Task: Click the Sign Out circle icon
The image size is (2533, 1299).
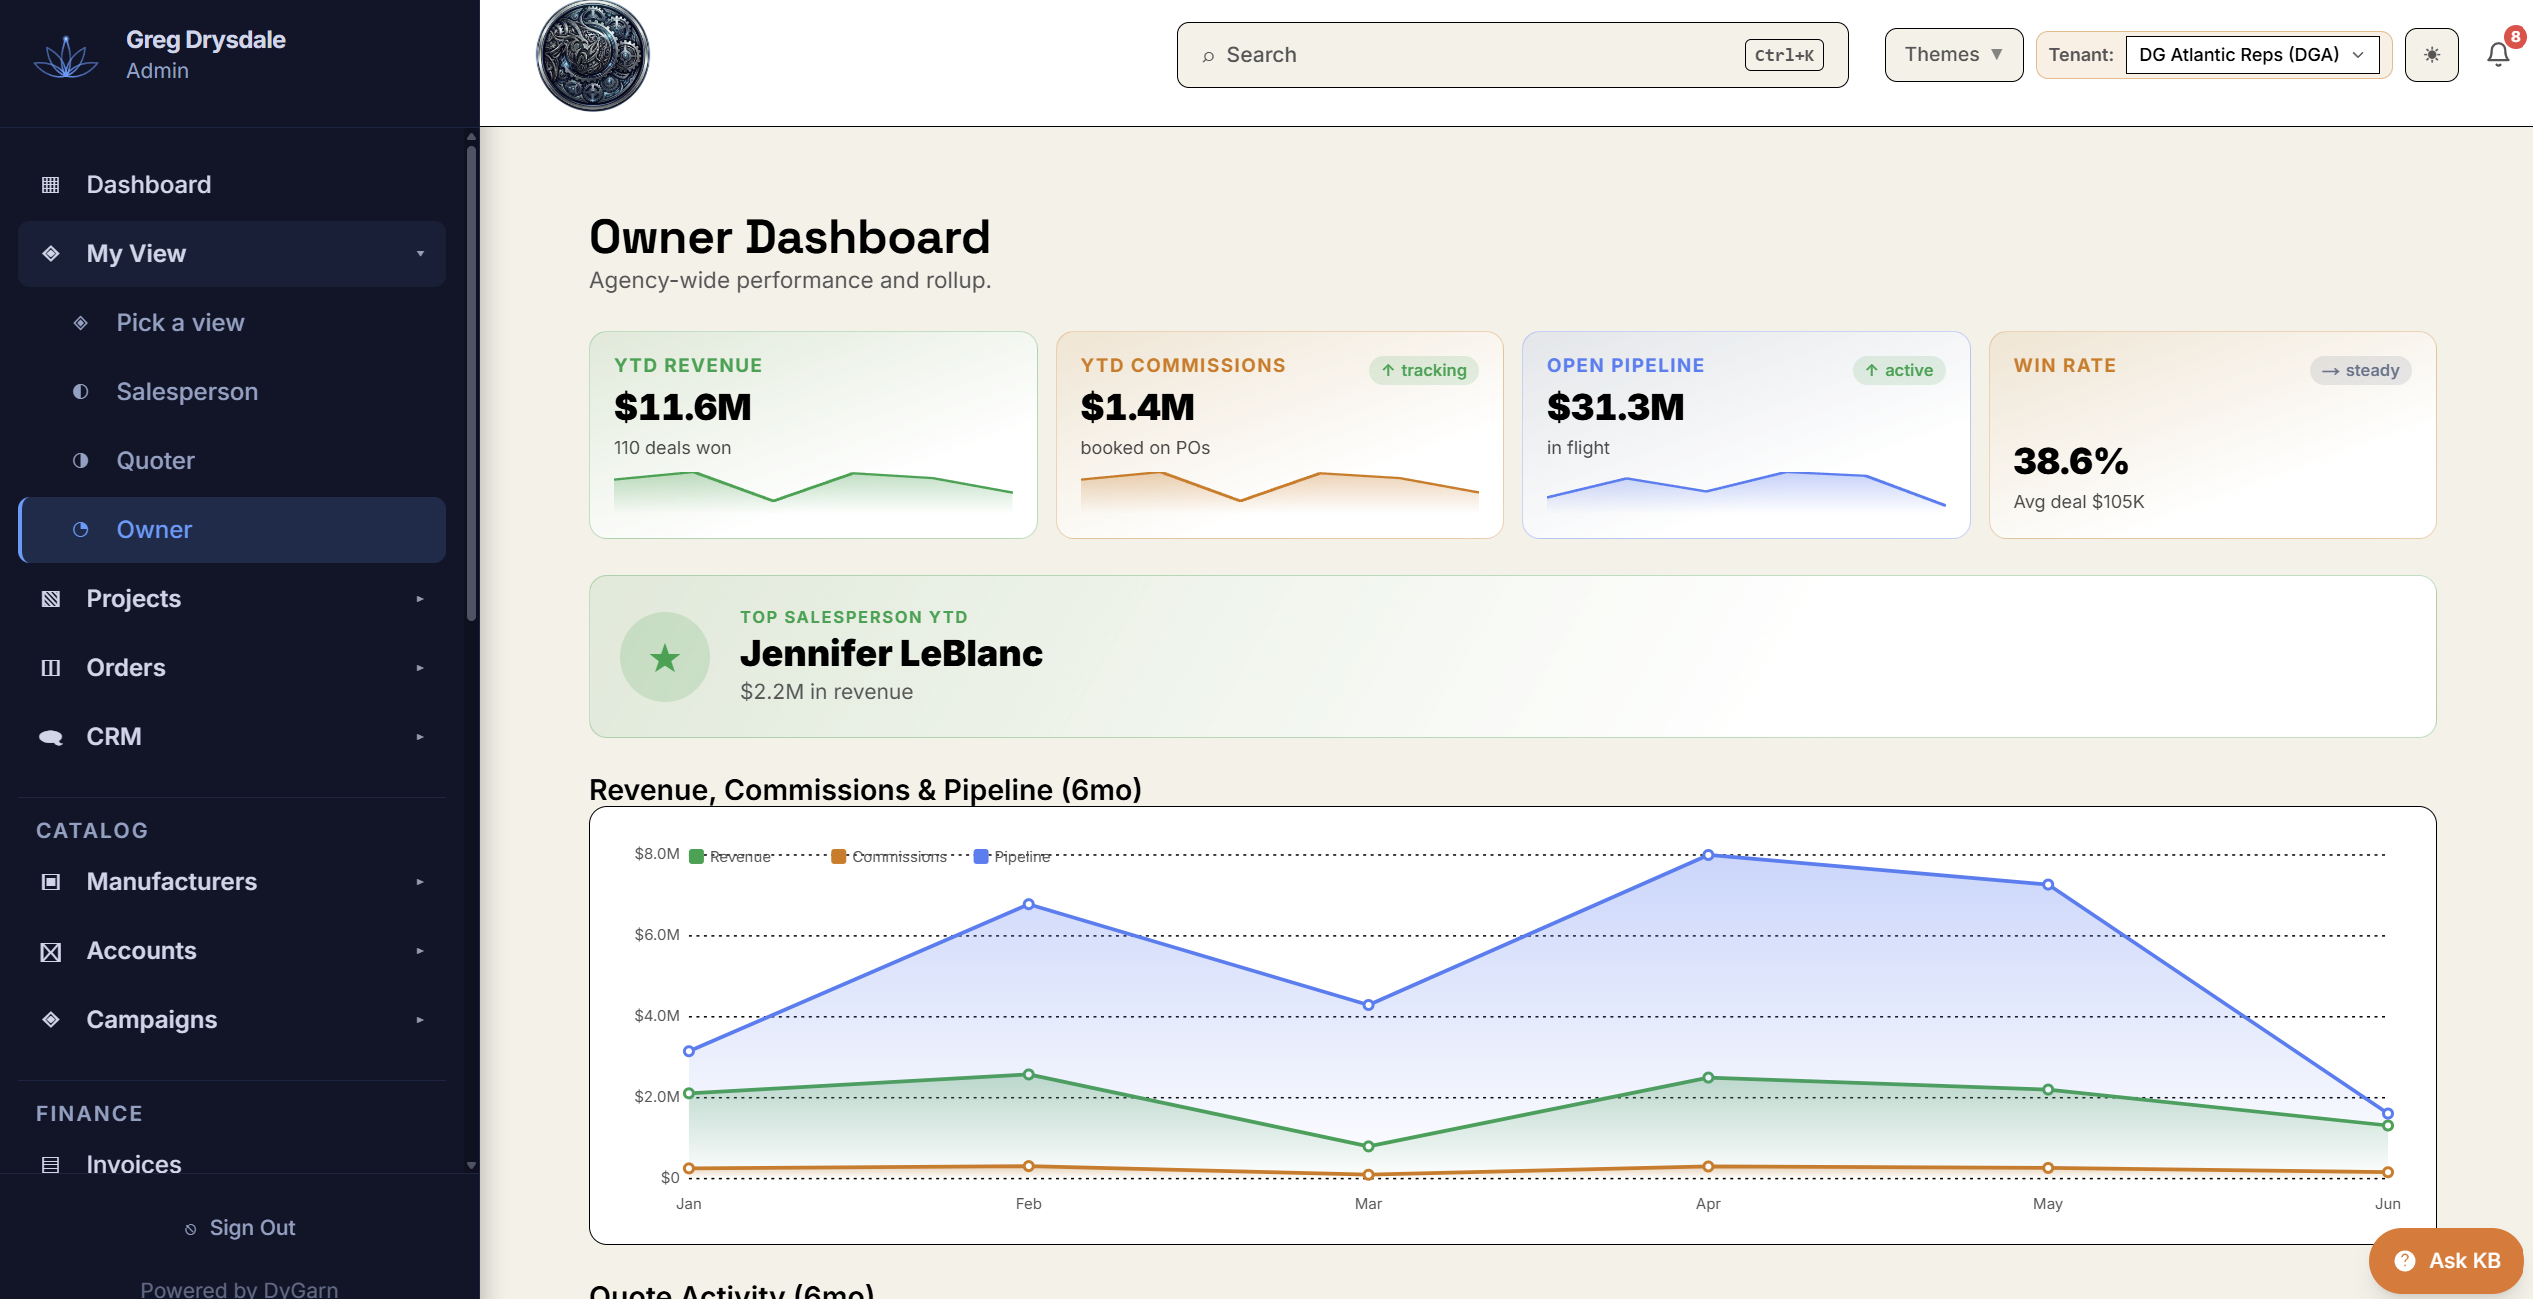Action: tap(191, 1229)
